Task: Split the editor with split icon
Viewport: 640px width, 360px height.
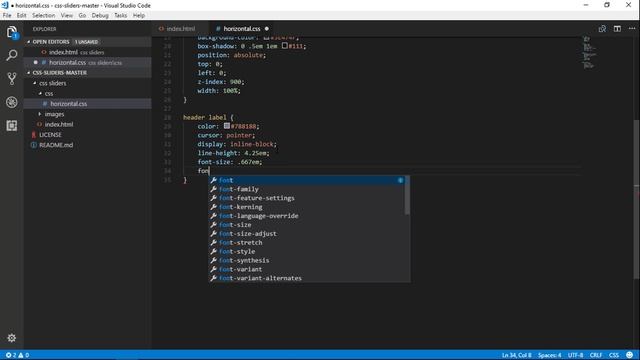Action: (x=617, y=29)
